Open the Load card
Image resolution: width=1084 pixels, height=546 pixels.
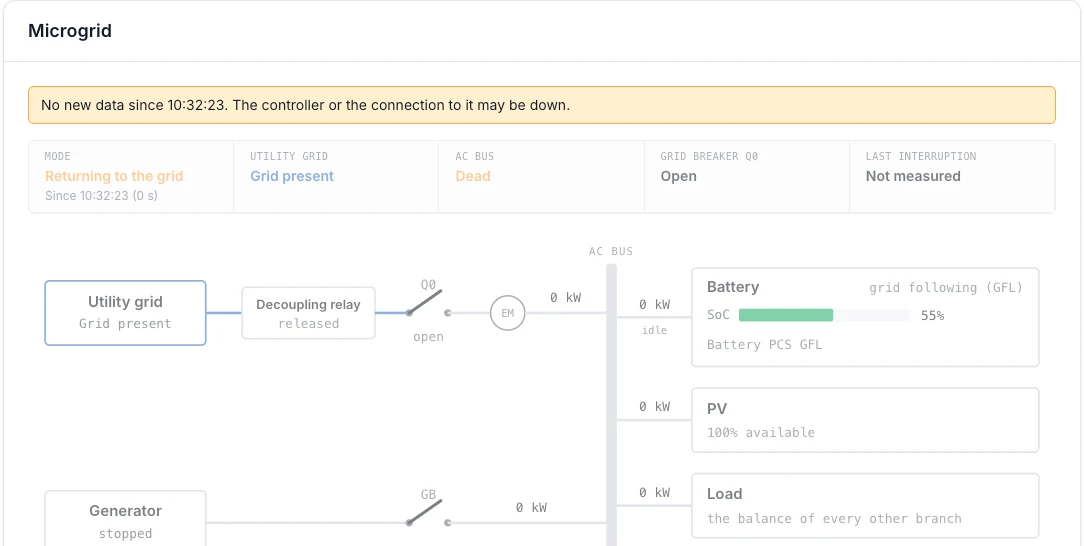coord(865,506)
